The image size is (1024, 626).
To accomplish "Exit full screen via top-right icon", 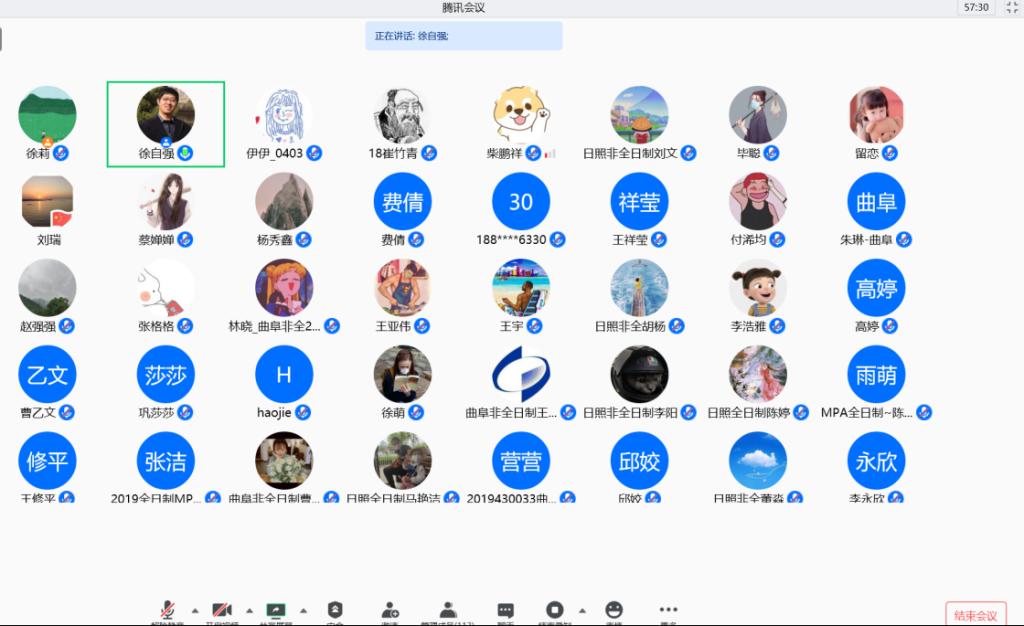I will coord(1009,7).
